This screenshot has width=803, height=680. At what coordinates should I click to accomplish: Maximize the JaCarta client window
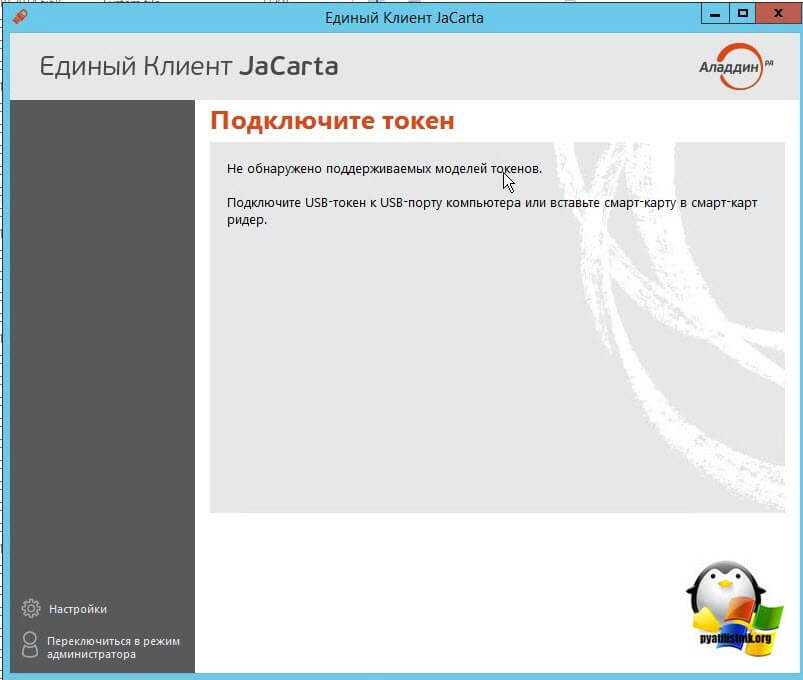[743, 15]
